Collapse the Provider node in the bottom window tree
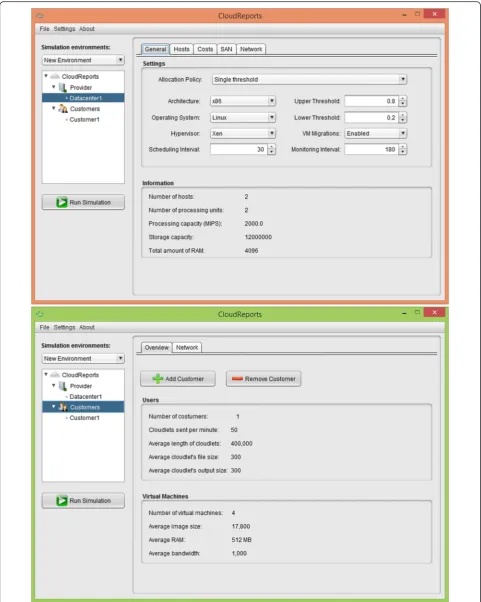The width and height of the screenshot is (481, 602). tap(54, 385)
